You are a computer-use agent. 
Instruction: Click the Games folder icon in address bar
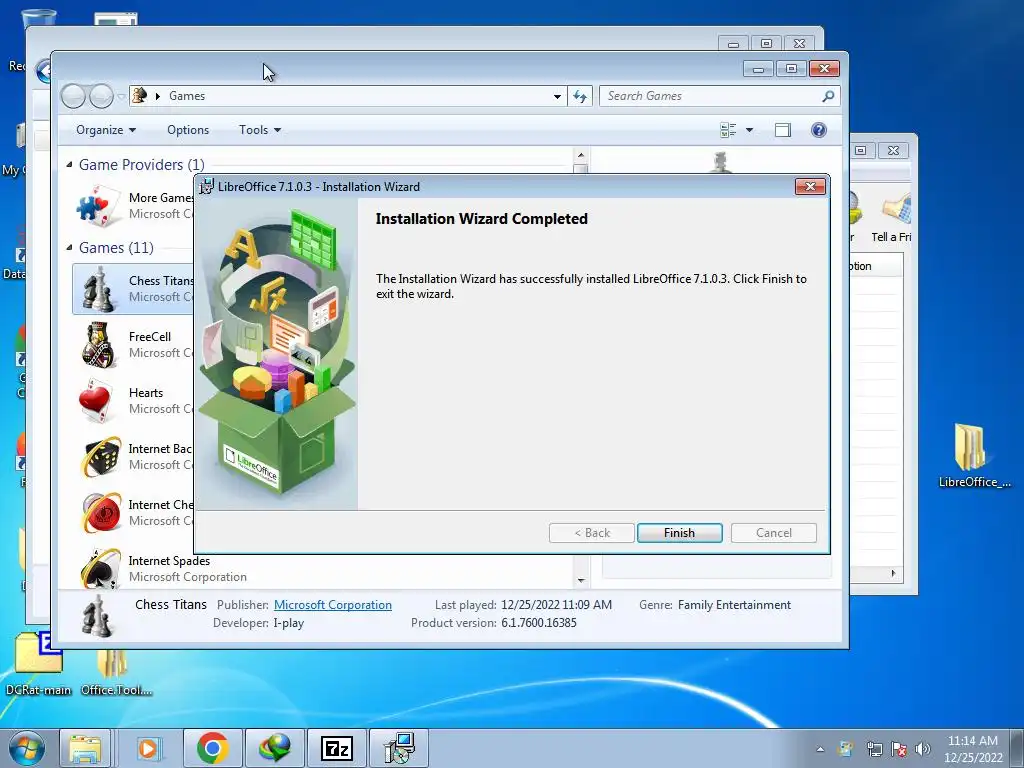(139, 96)
